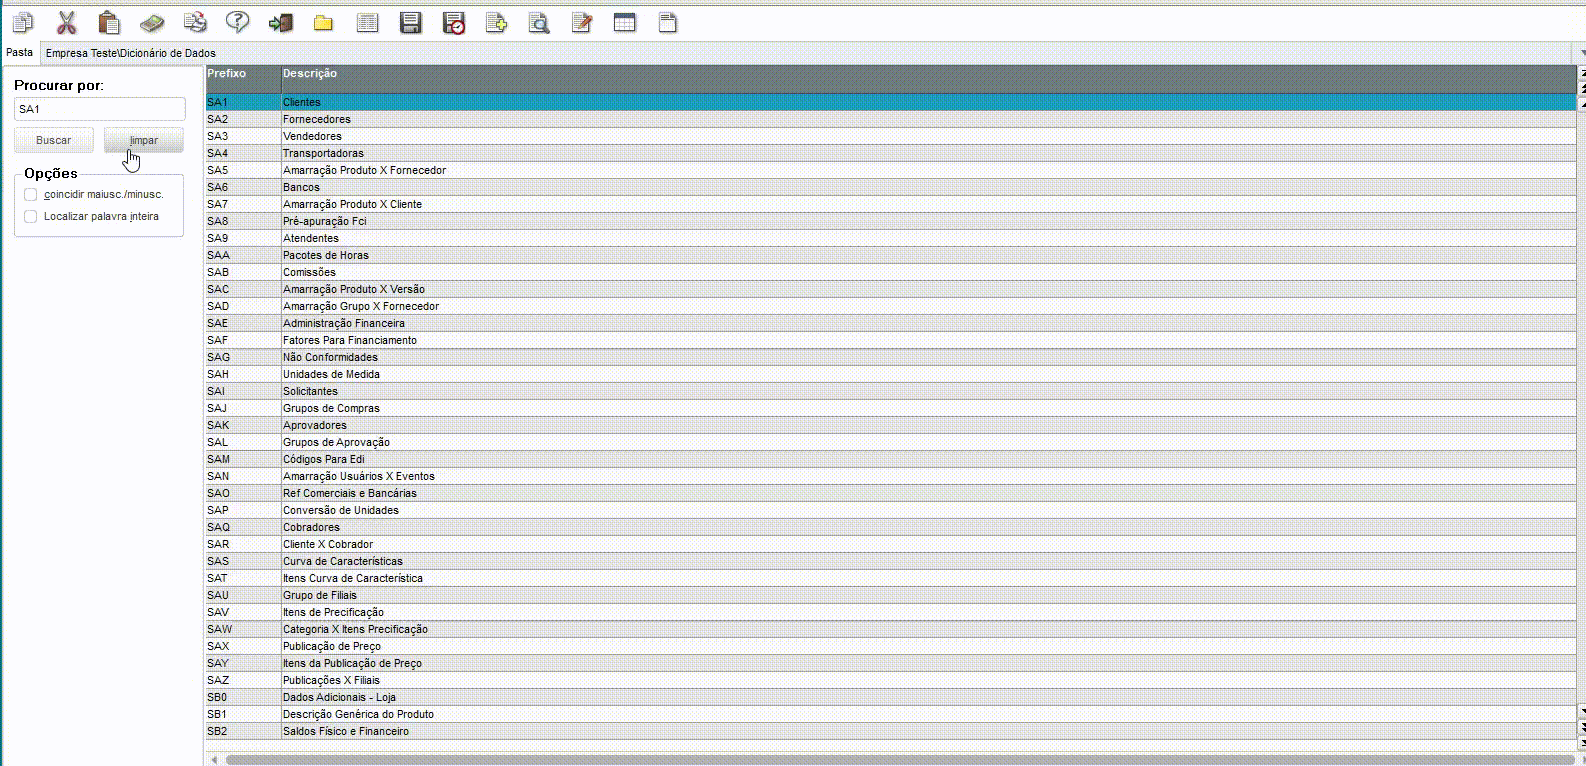Screen dimensions: 1586x766
Task: Select the Transportadoras row
Action: (891, 153)
